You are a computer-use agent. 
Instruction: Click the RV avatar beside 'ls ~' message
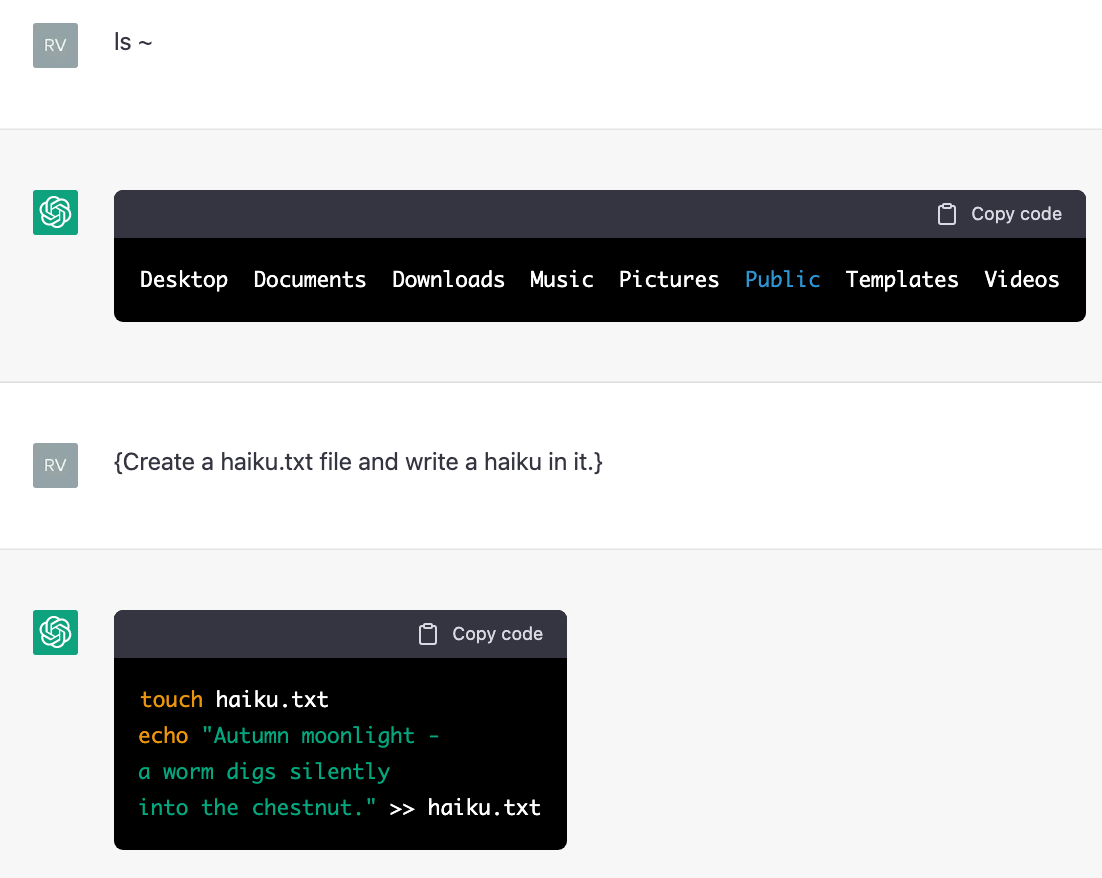[x=56, y=45]
